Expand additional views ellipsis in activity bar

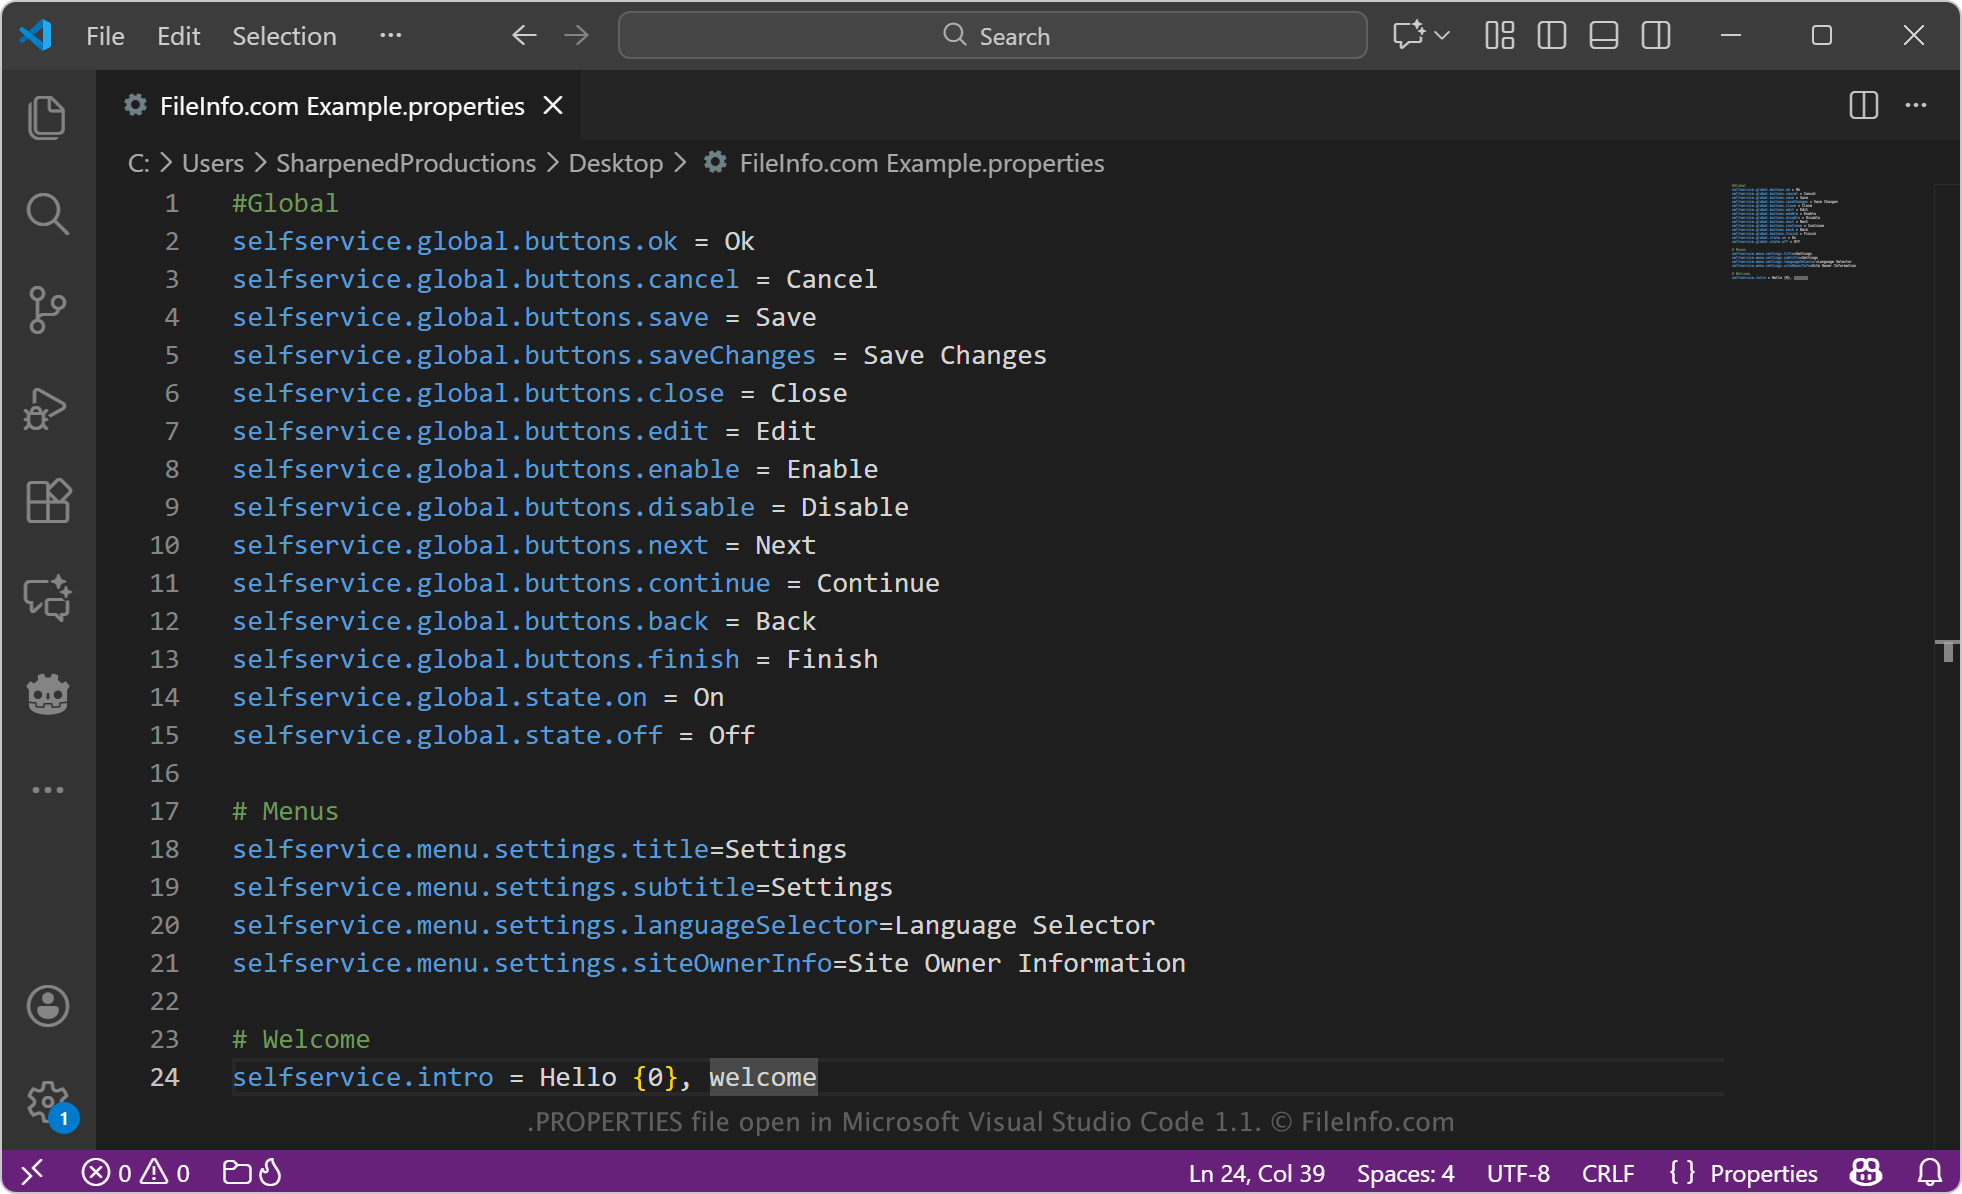tap(47, 790)
